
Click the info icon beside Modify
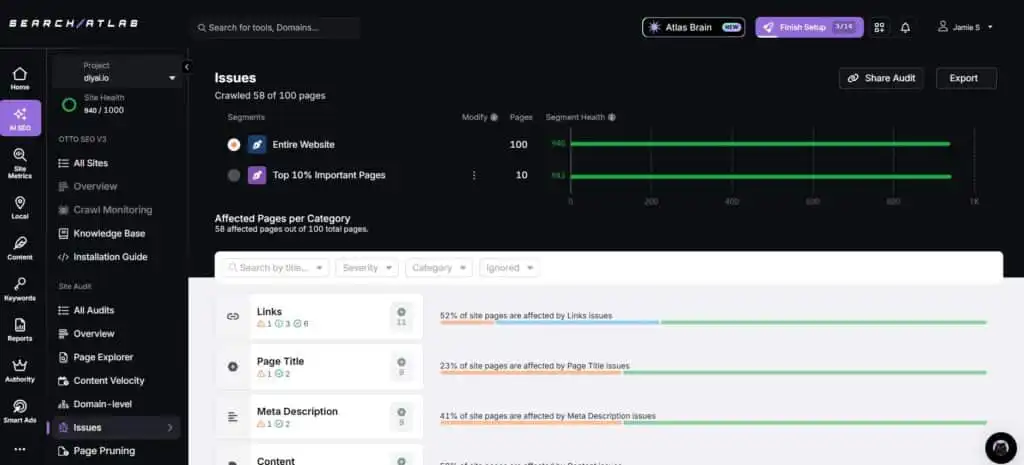tap(494, 118)
